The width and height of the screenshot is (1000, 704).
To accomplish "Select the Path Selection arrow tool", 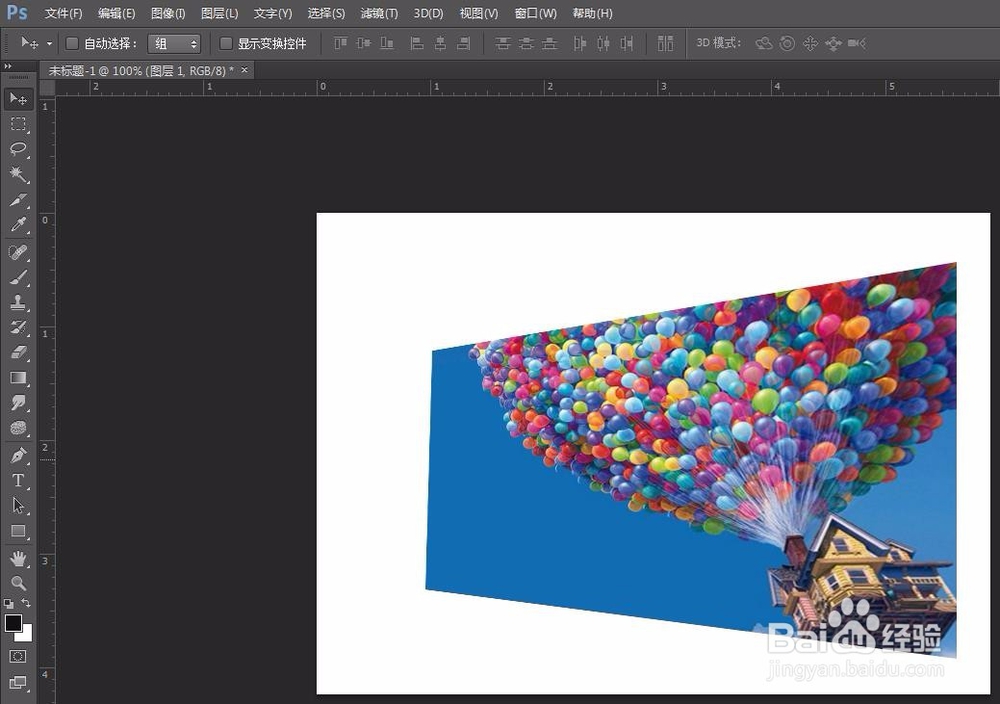I will [x=18, y=506].
